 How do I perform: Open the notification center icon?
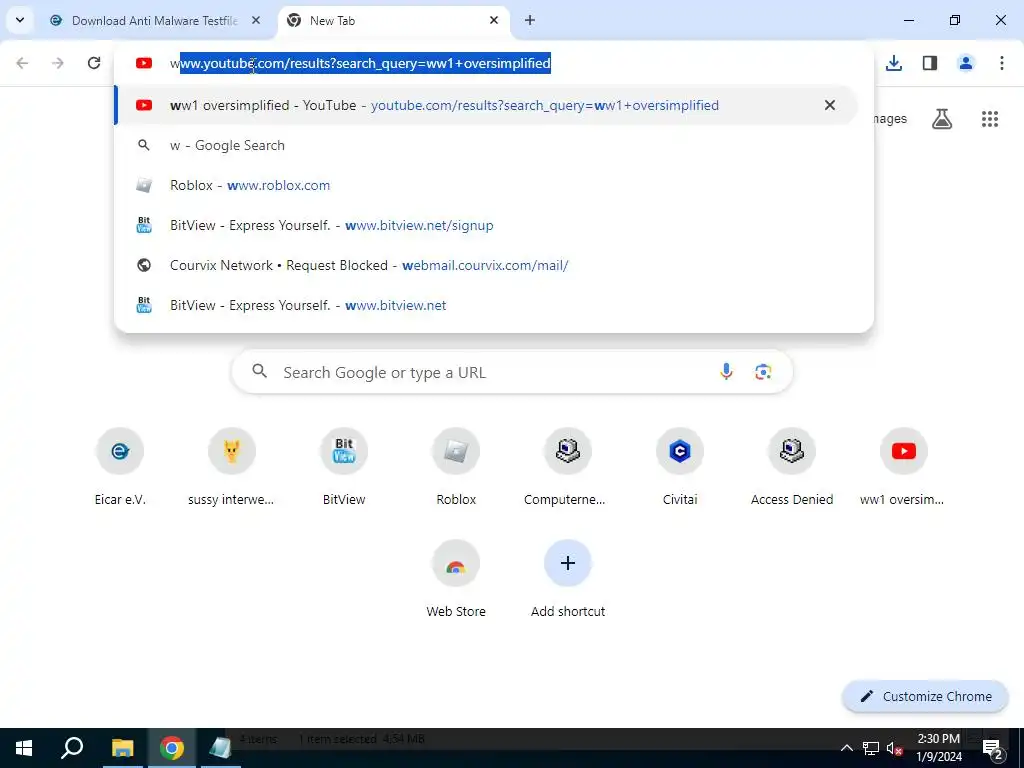pyautogui.click(x=993, y=748)
